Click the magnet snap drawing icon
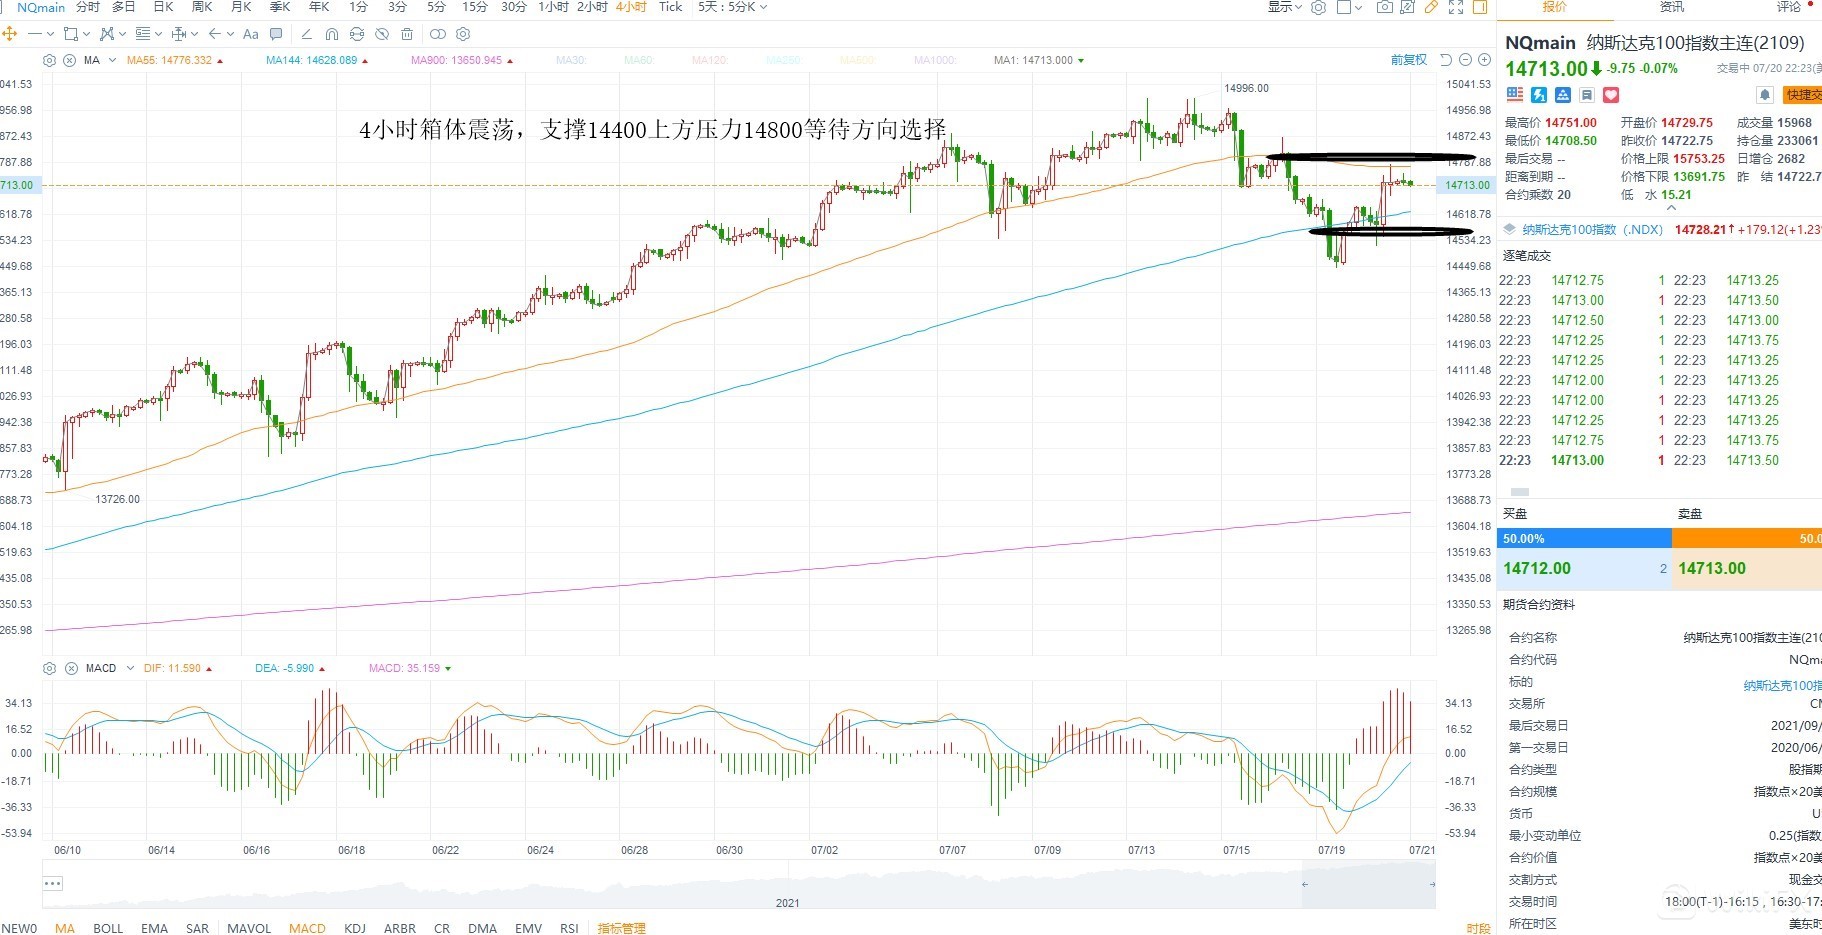 [332, 34]
